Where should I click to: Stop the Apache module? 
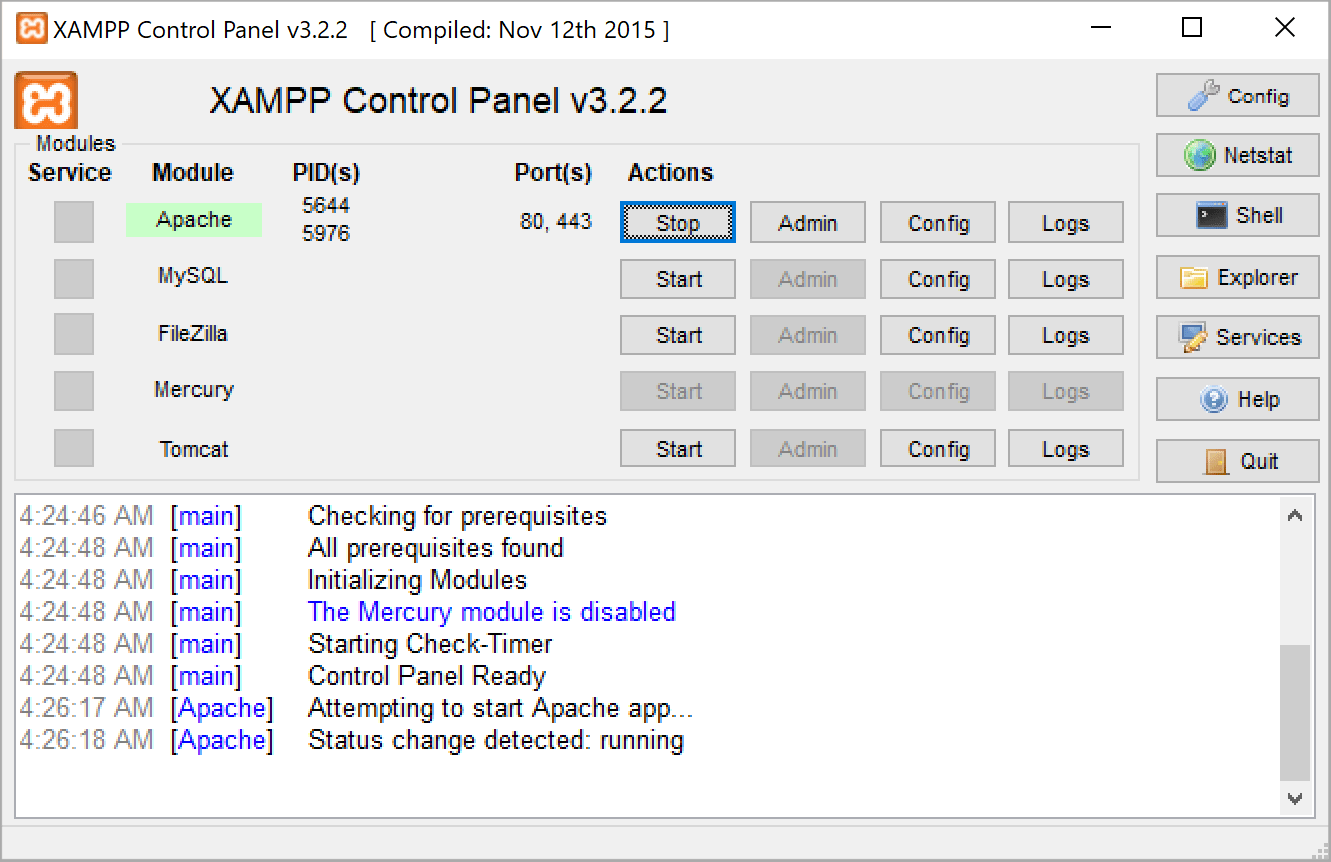(x=678, y=223)
